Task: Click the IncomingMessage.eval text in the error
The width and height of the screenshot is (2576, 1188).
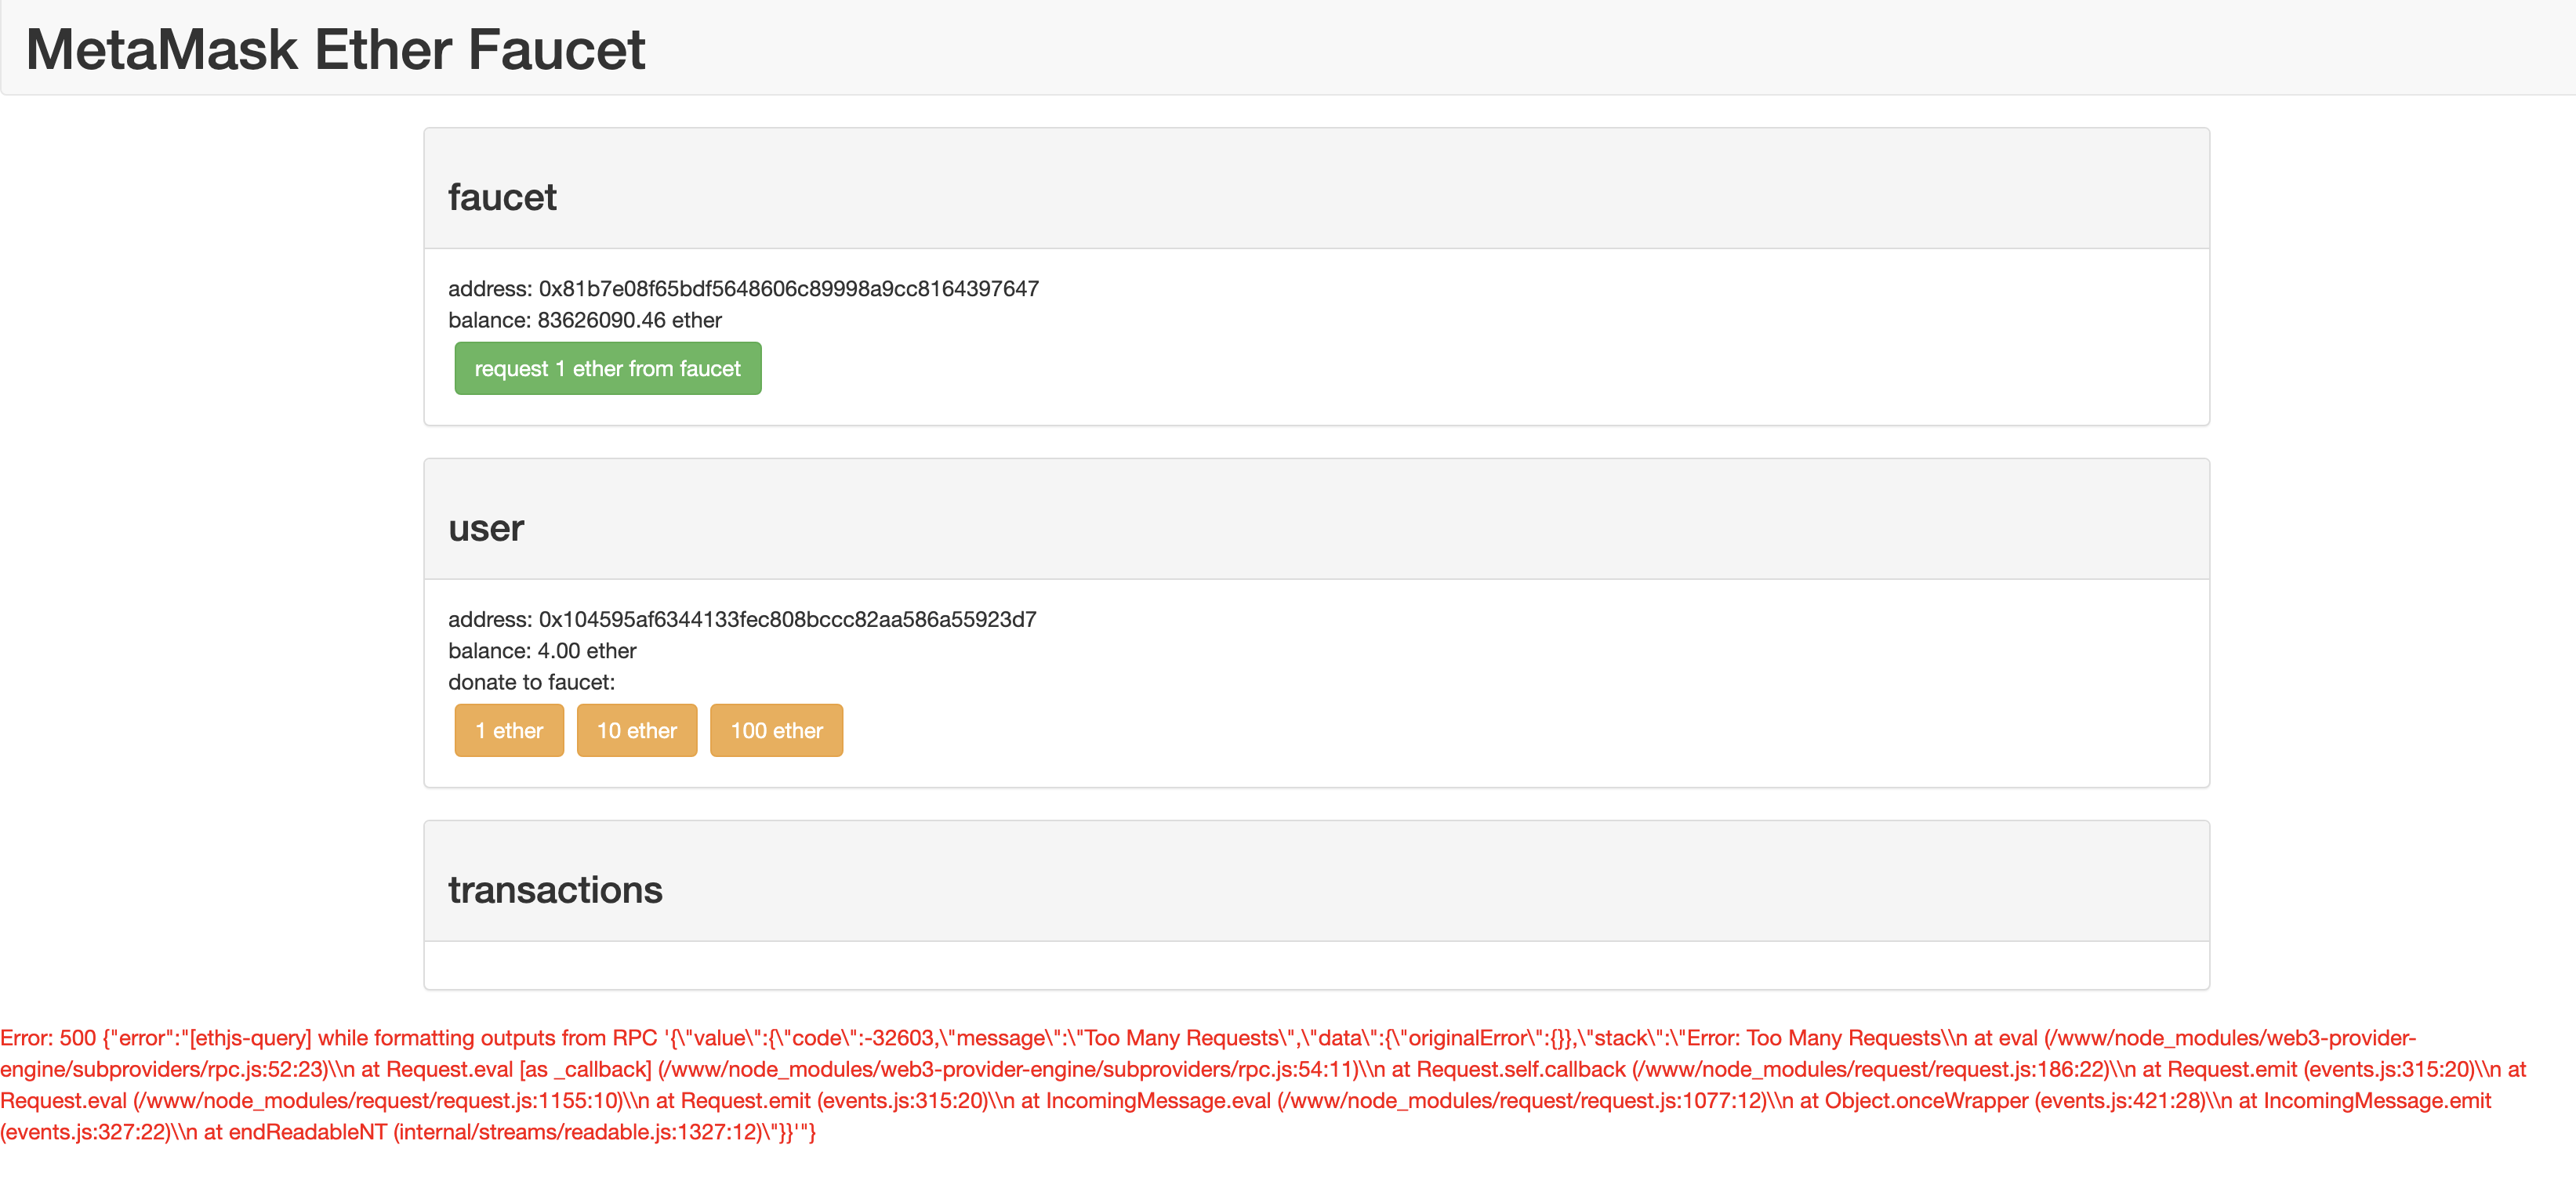Action: coord(1158,1101)
